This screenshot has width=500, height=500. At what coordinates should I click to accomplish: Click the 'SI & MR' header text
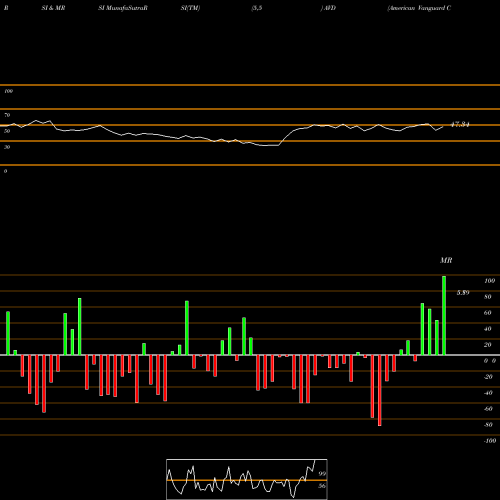click(53, 8)
